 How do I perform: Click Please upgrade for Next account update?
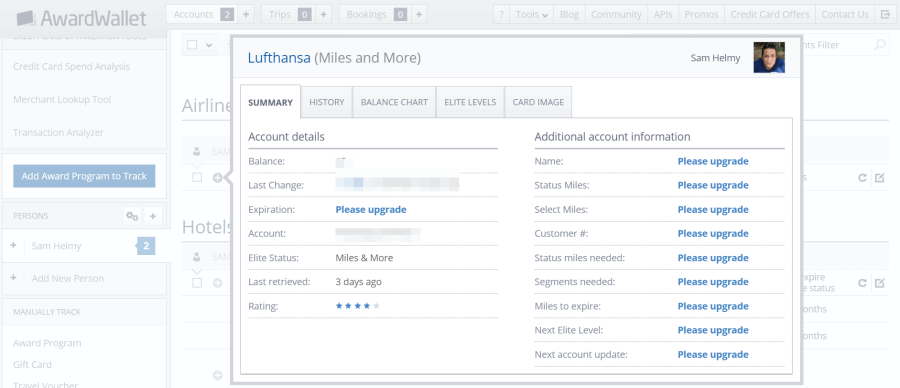(x=713, y=355)
